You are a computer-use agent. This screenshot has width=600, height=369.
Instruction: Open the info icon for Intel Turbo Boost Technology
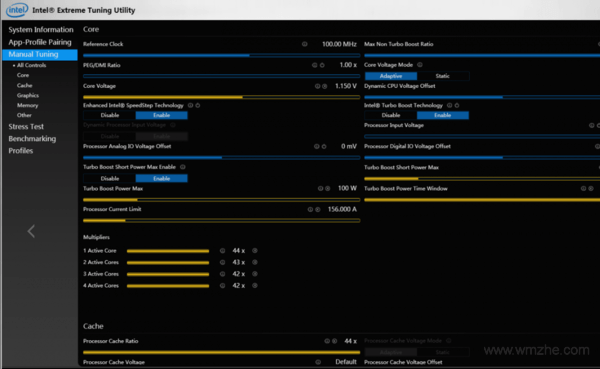[x=450, y=105]
